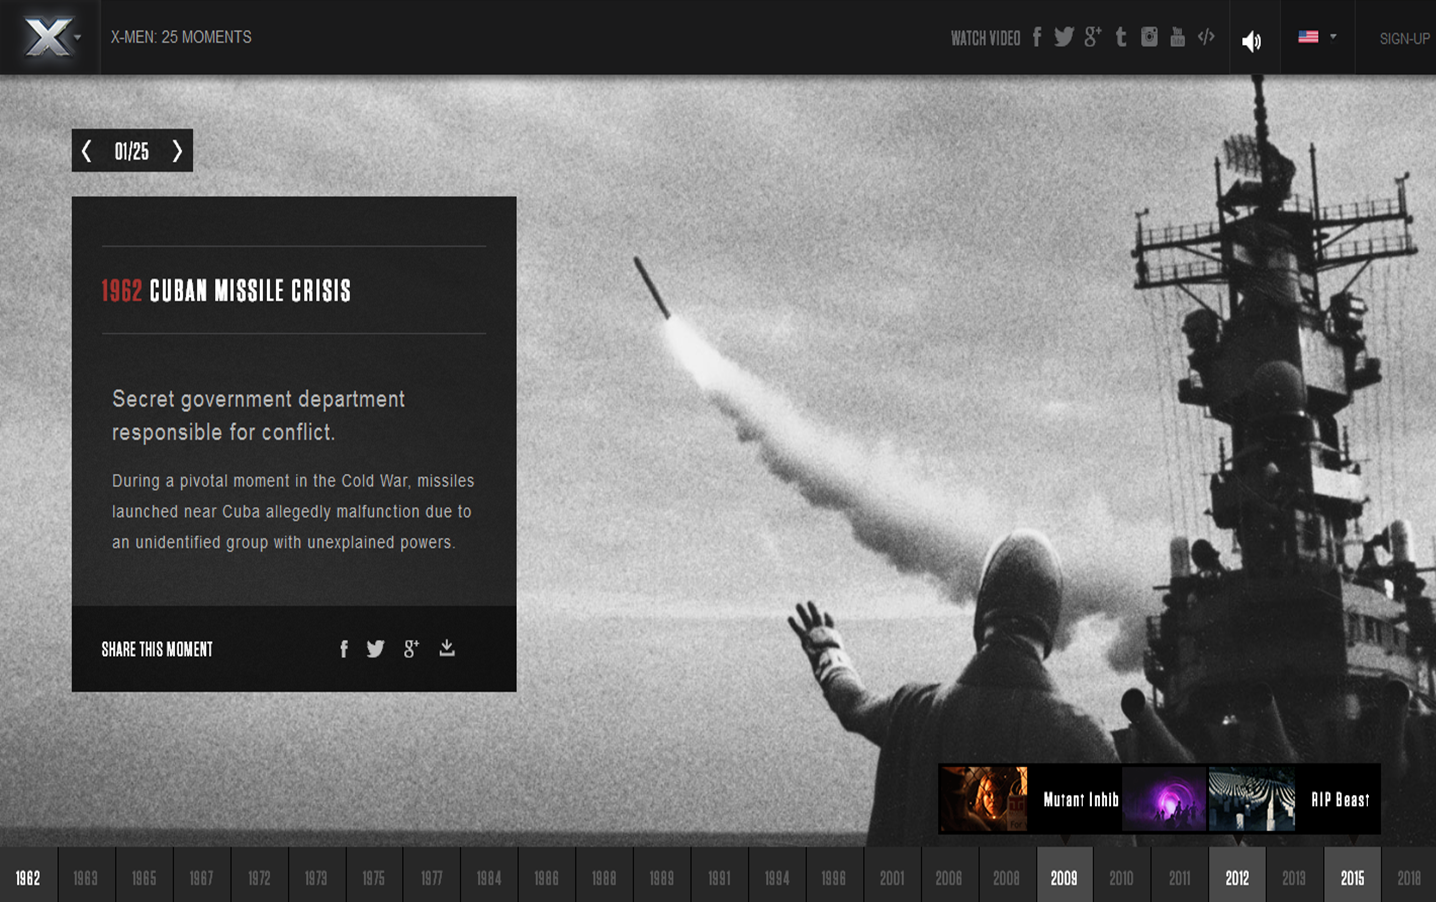Share this moment on Google Plus
Image resolution: width=1436 pixels, height=902 pixels.
[411, 649]
